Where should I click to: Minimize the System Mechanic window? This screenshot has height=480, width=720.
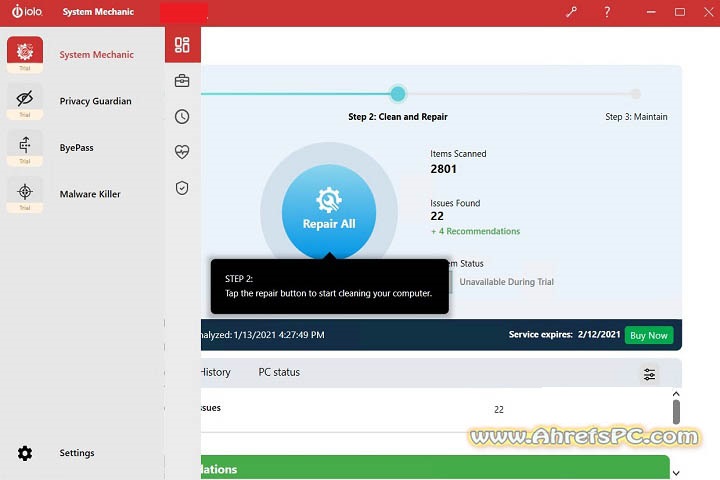651,12
